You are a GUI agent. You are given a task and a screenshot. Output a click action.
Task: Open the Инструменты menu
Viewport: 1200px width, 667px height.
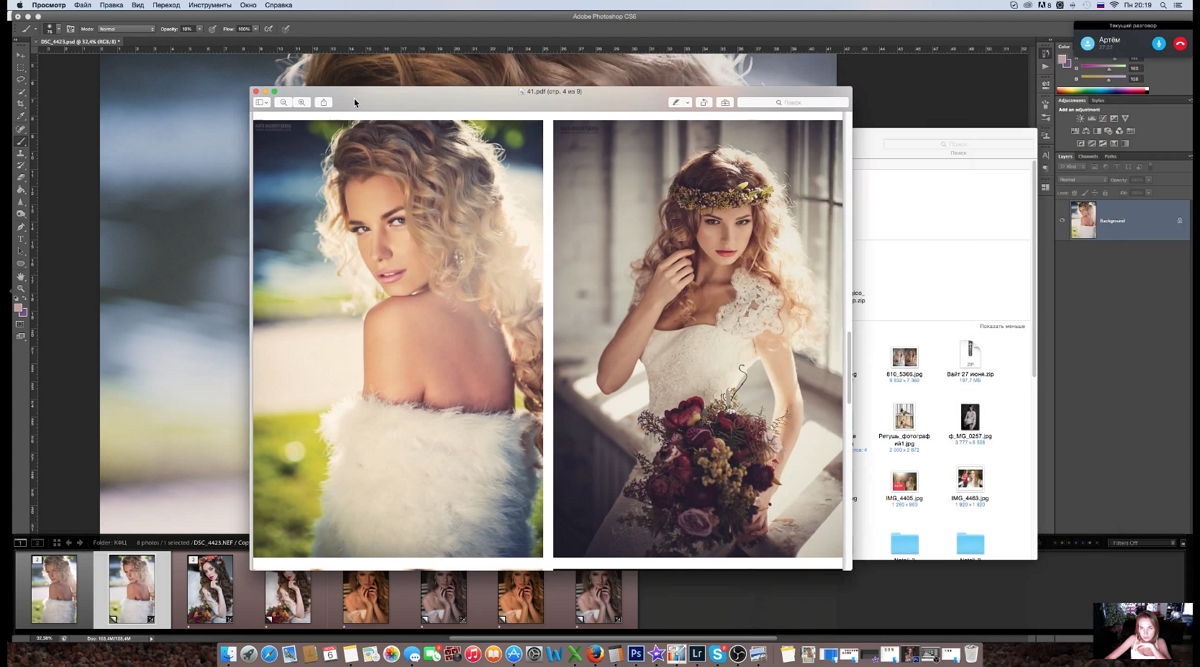click(x=210, y=5)
